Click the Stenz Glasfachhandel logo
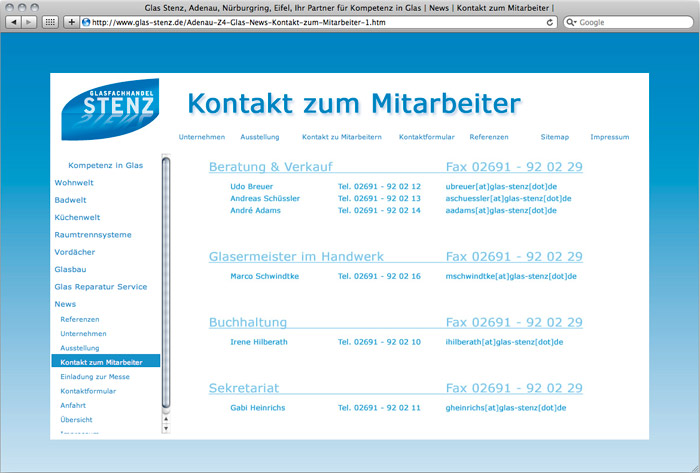The width and height of the screenshot is (700, 473). [x=110, y=109]
